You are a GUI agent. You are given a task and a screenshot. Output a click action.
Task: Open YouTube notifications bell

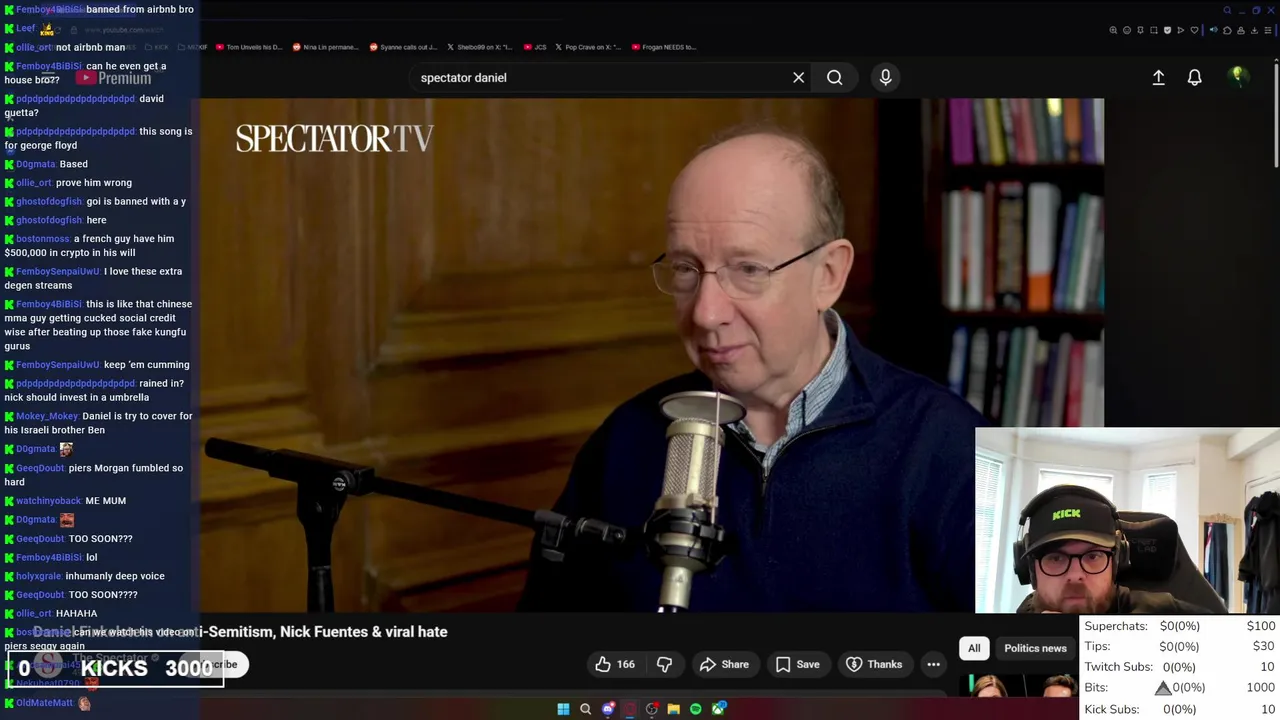tap(1194, 77)
